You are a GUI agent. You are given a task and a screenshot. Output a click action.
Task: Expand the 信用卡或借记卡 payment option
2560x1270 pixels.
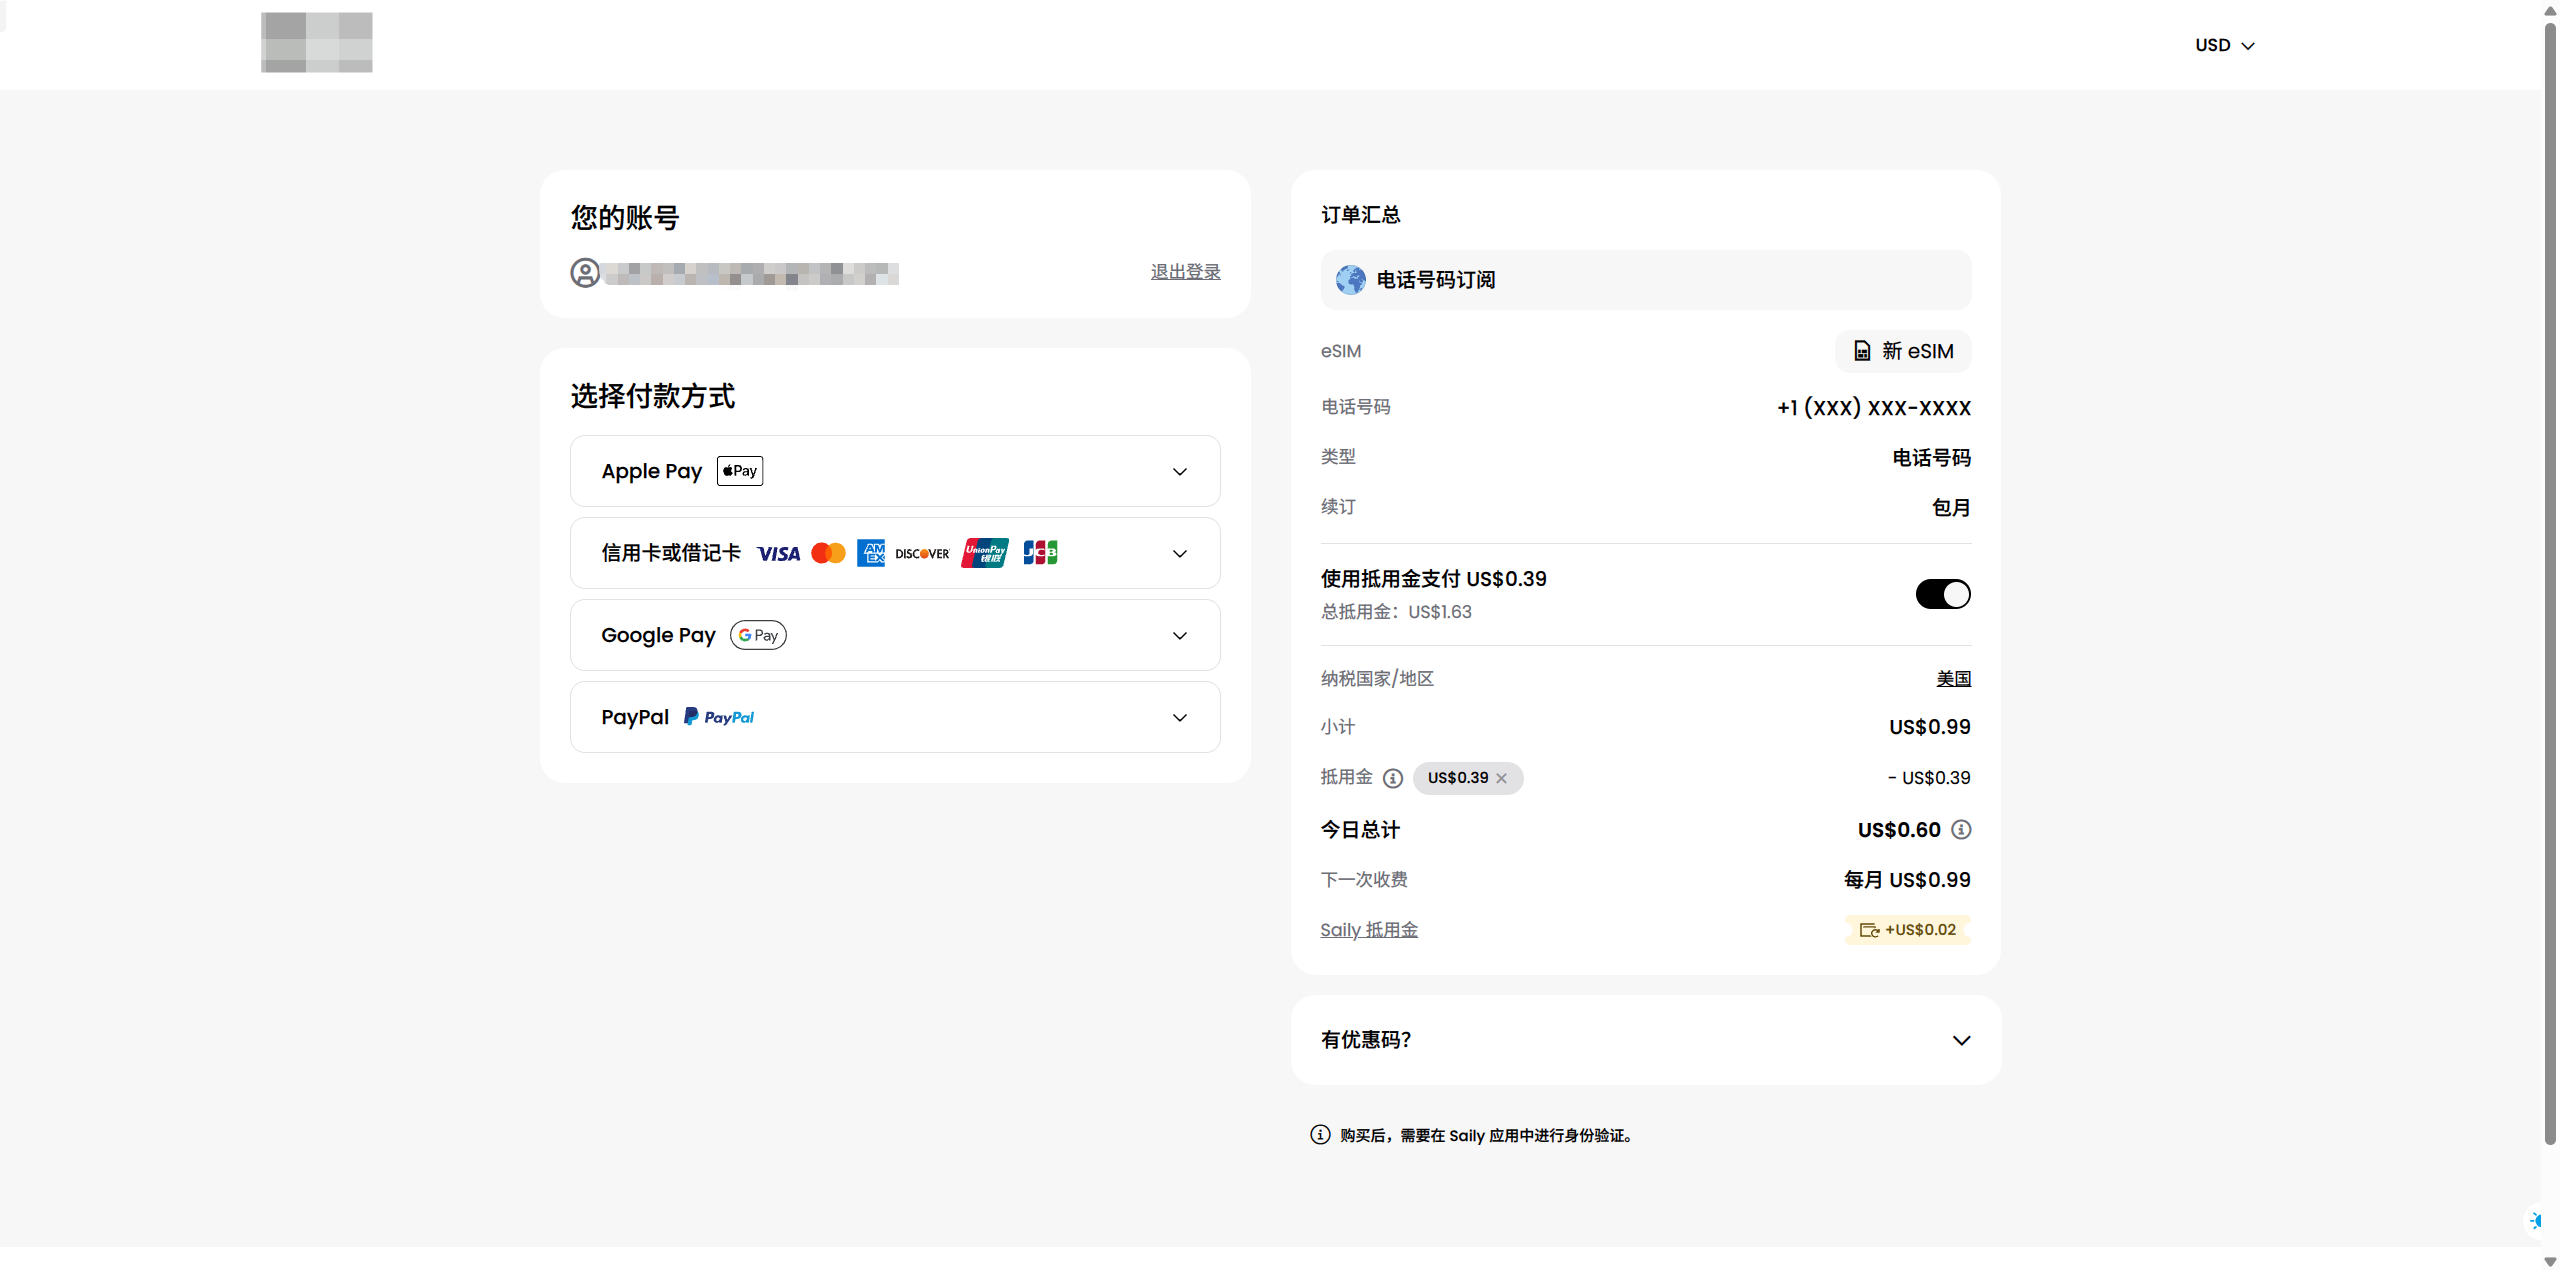(x=895, y=553)
